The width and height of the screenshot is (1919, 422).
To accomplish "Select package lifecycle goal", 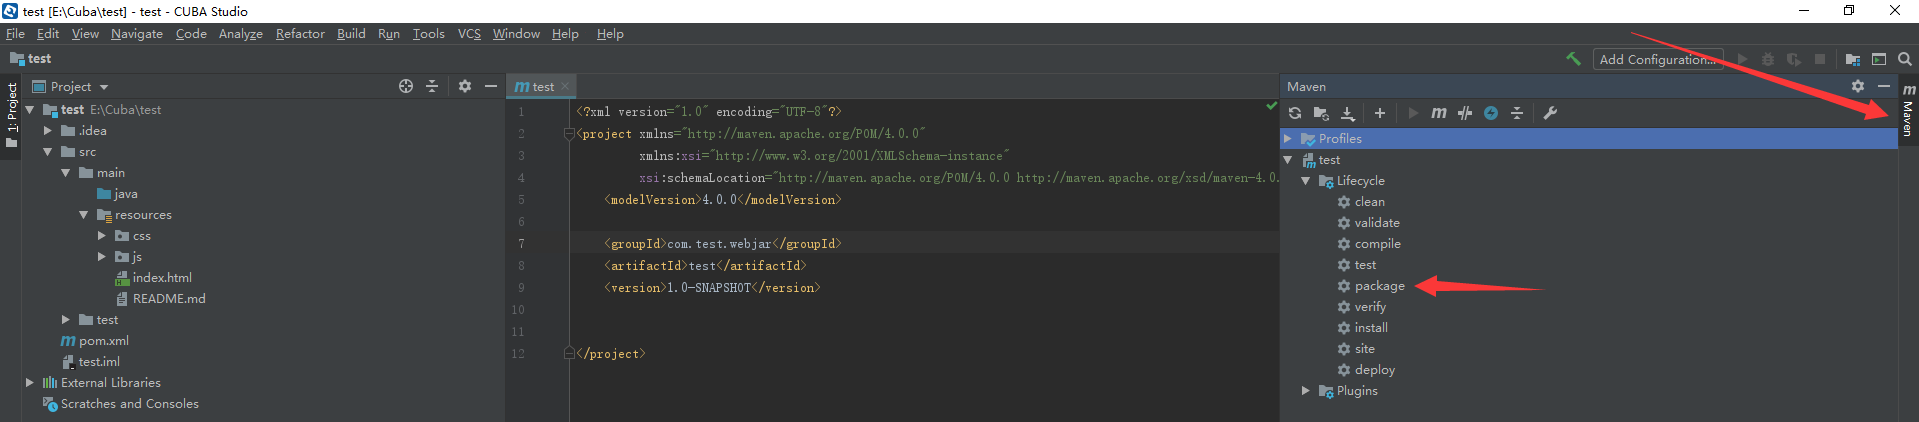I will (x=1372, y=286).
